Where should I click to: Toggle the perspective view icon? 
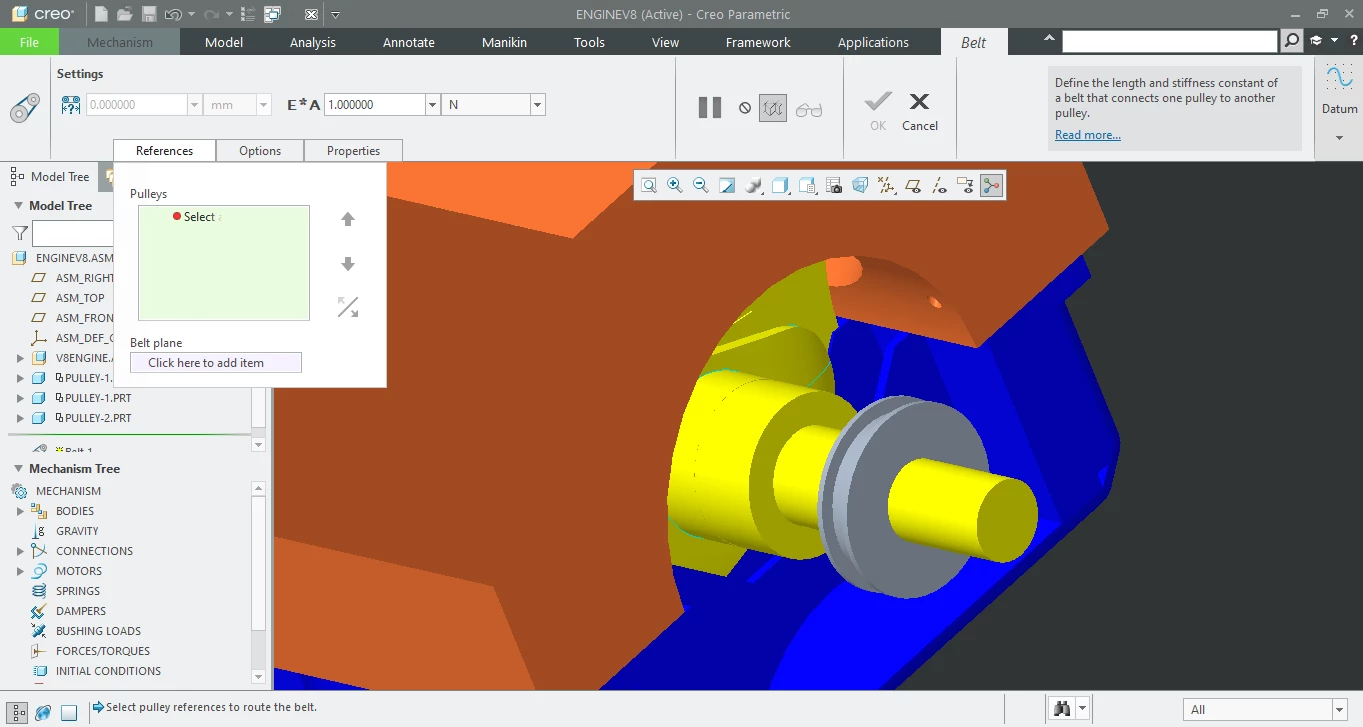pyautogui.click(x=860, y=185)
